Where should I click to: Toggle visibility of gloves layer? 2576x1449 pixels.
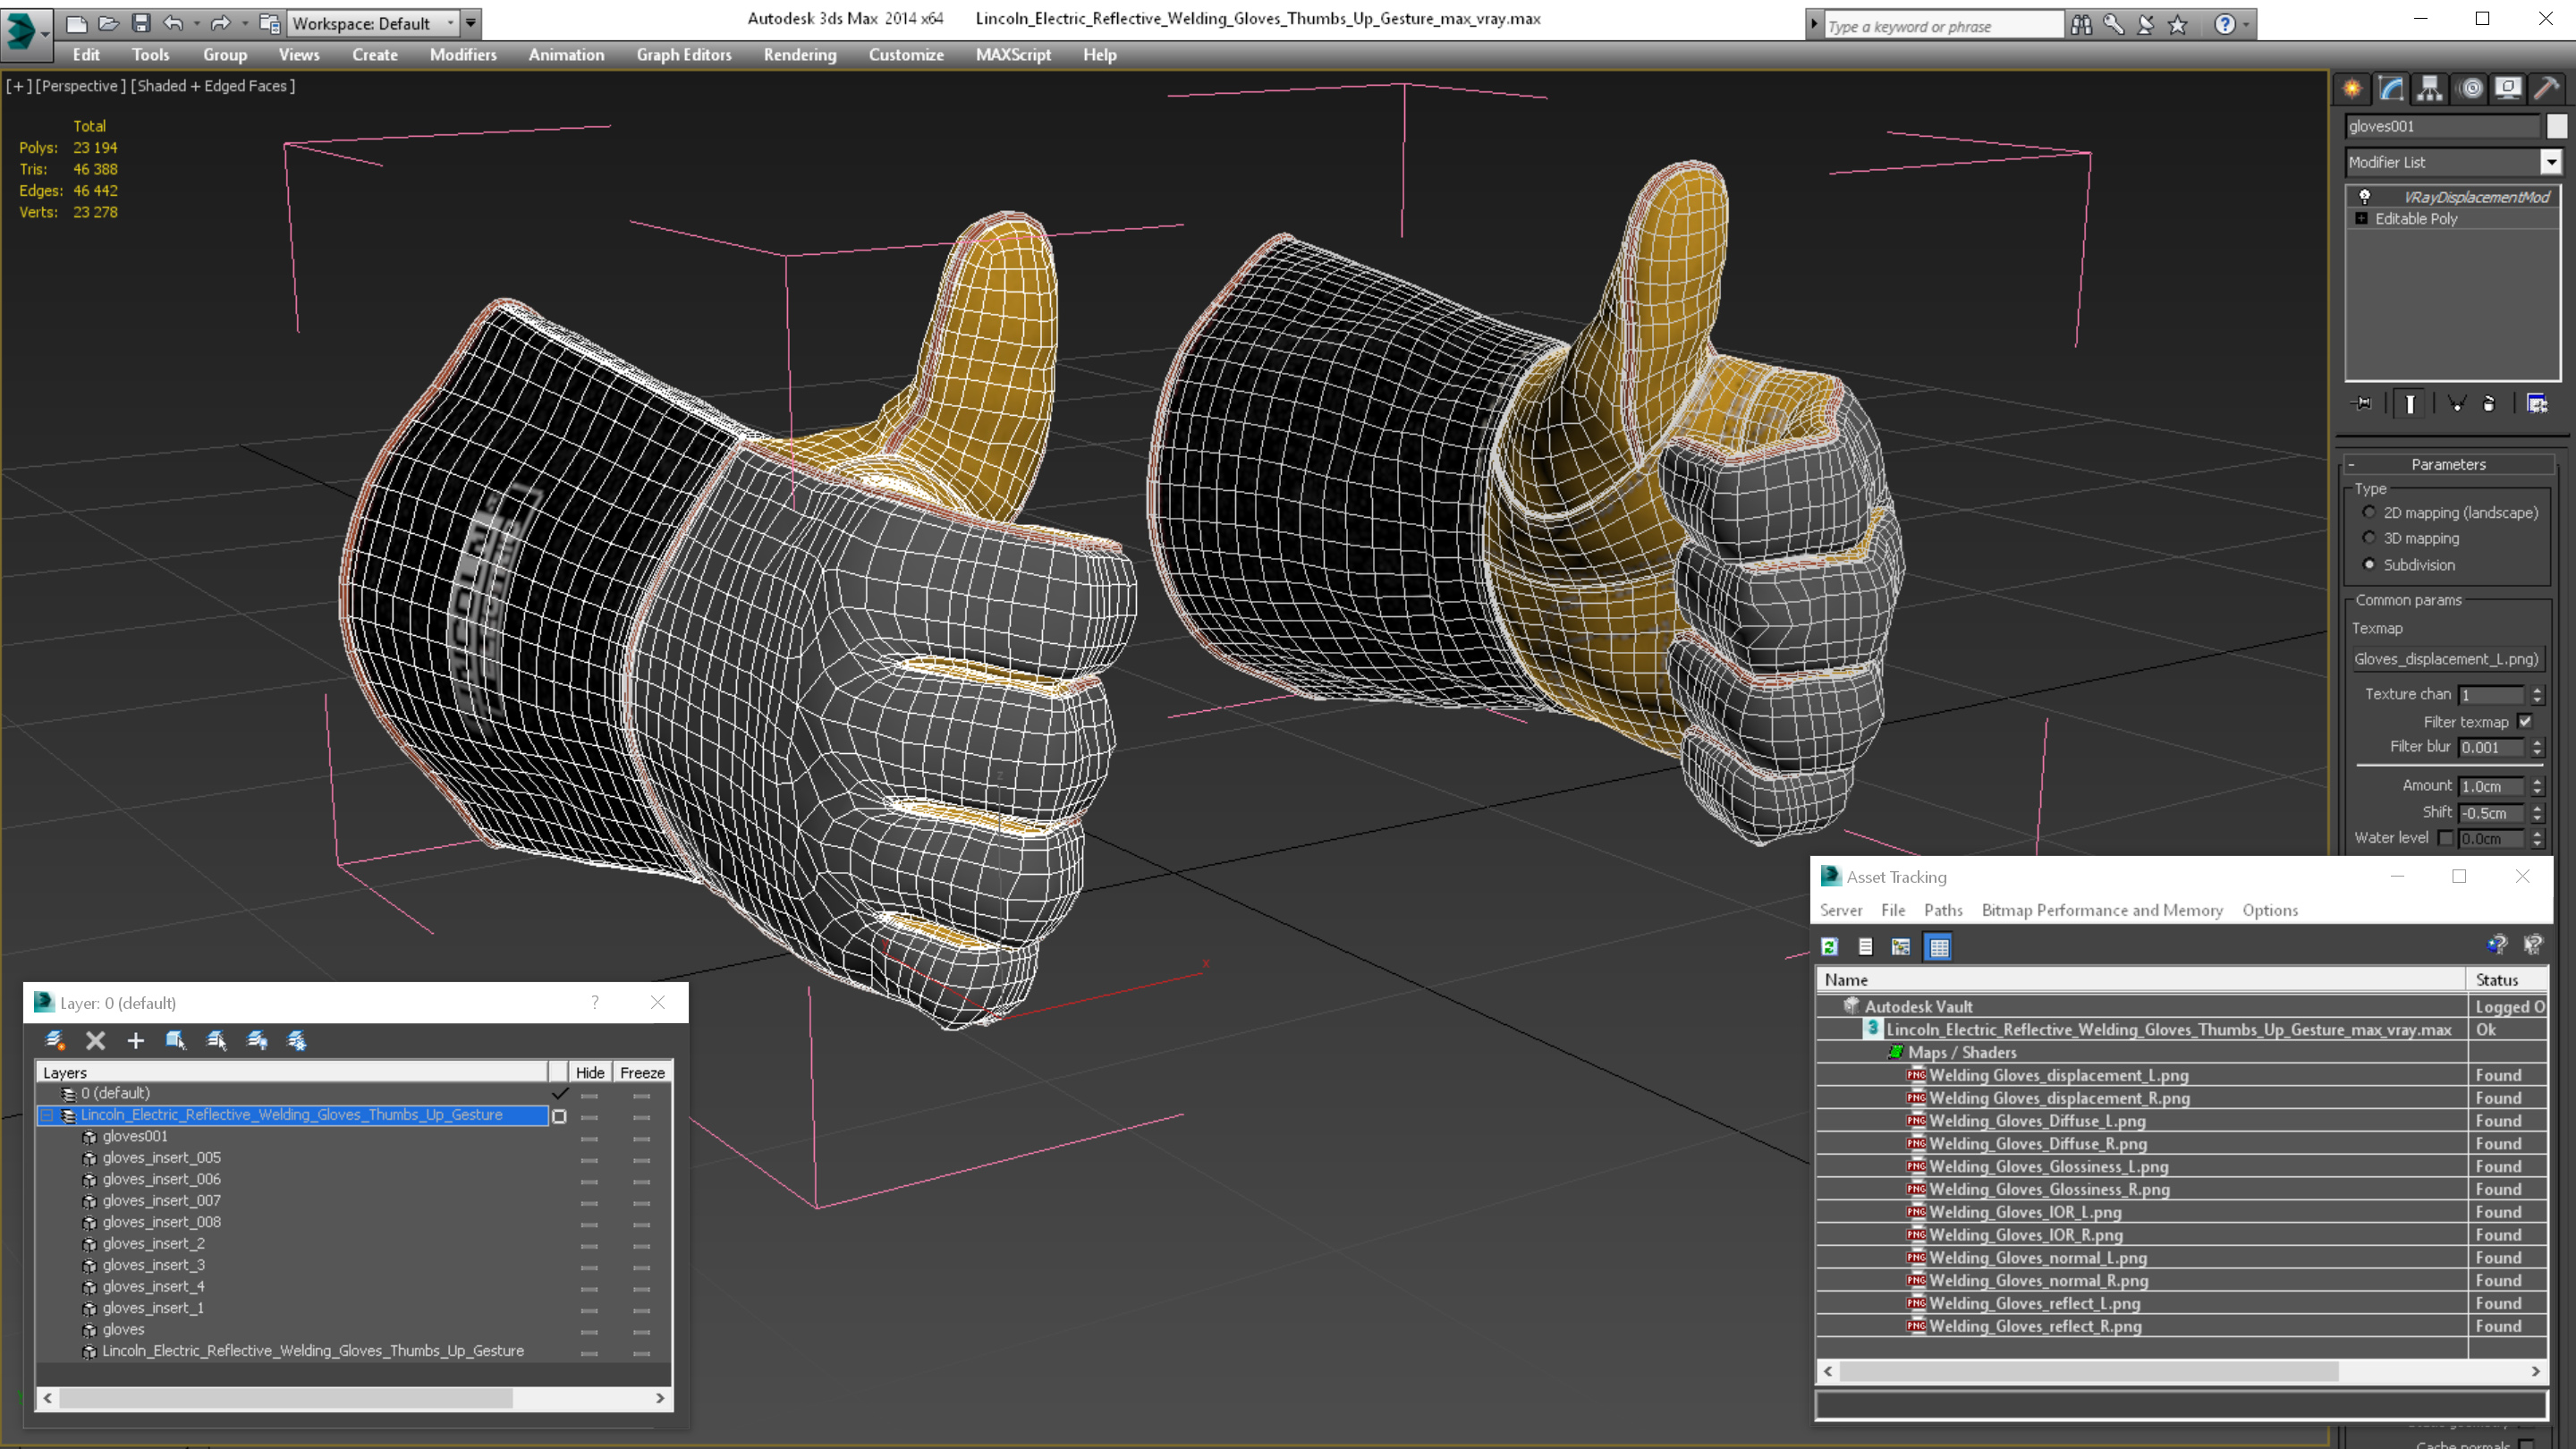tap(591, 1328)
